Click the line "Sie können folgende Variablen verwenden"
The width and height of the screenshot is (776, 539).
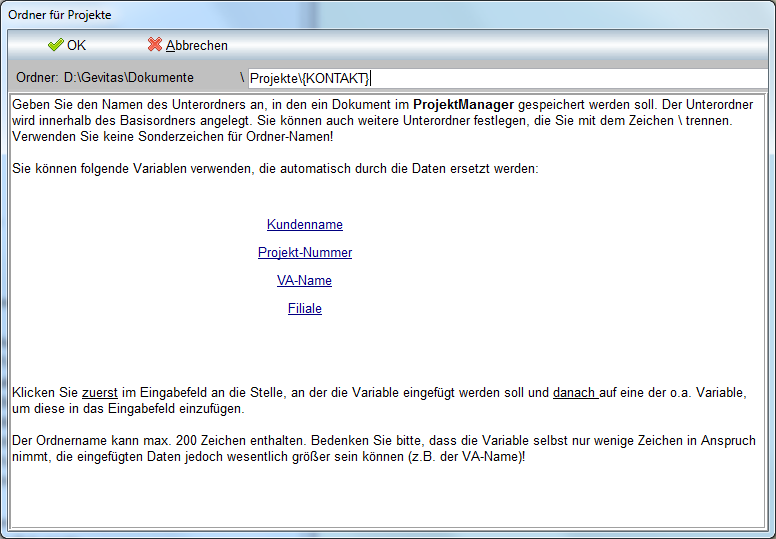click(x=275, y=169)
